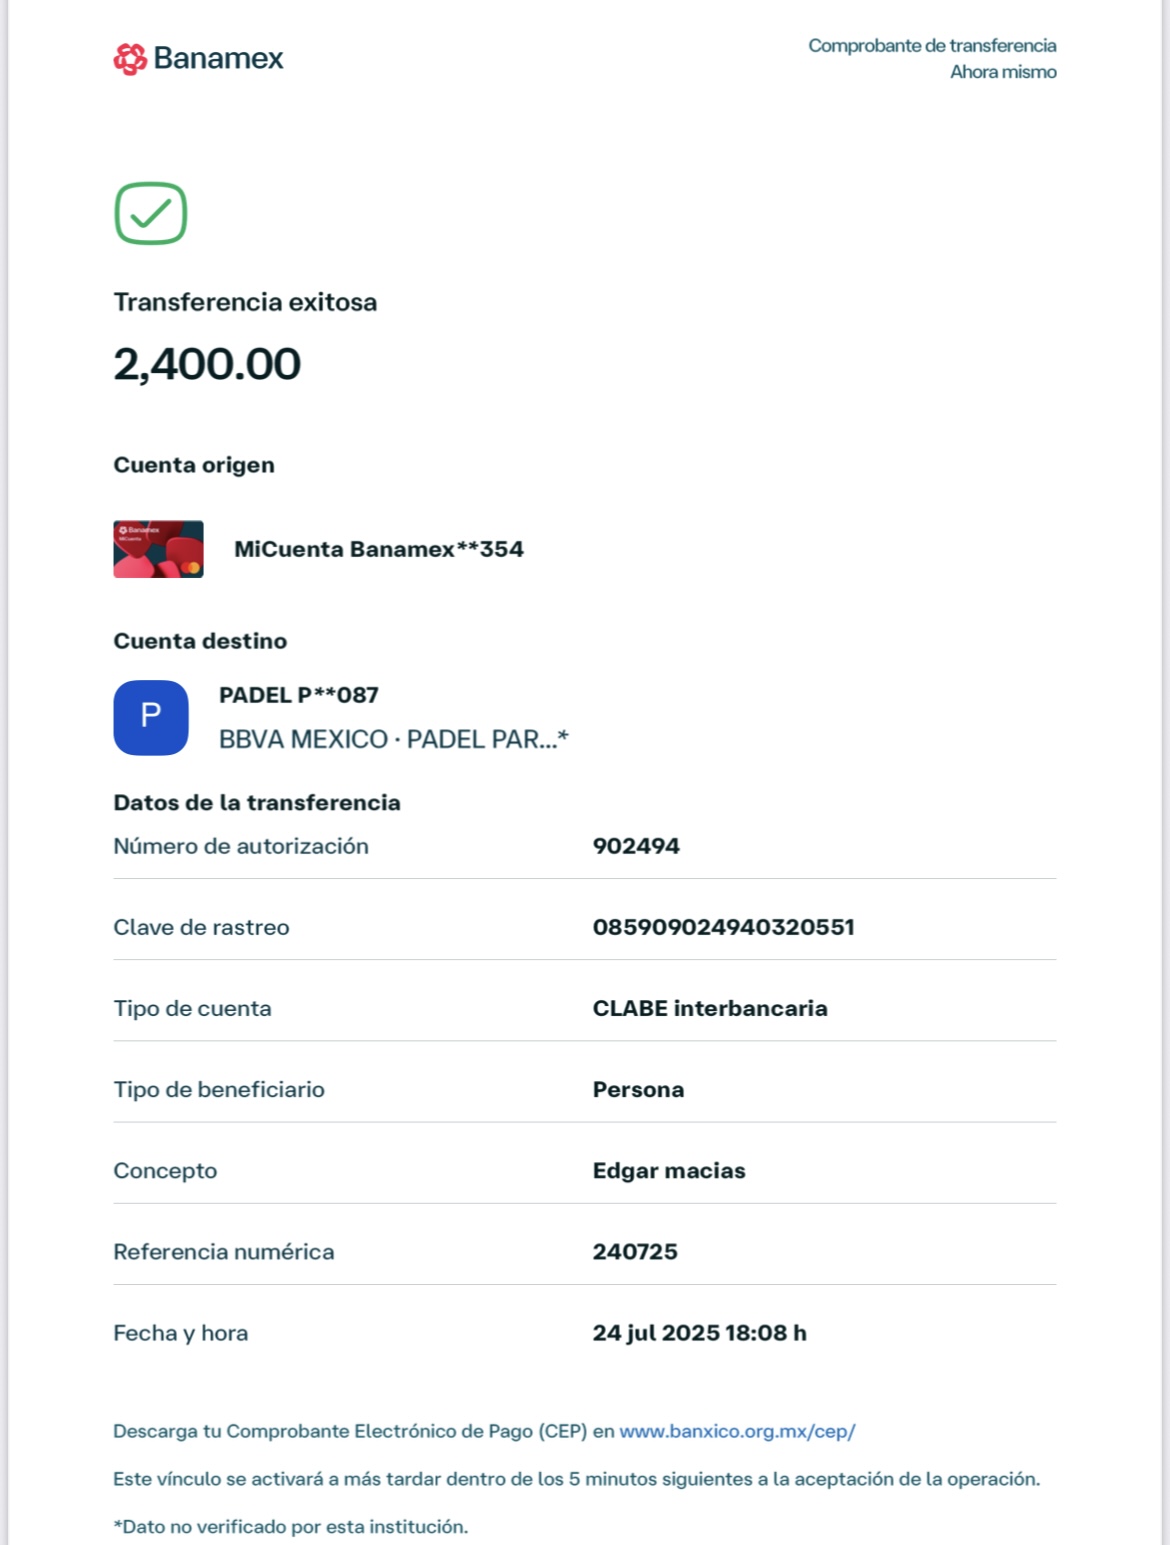This screenshot has width=1170, height=1545.
Task: Click the CLABE interbancaria account type
Action: click(x=710, y=1008)
